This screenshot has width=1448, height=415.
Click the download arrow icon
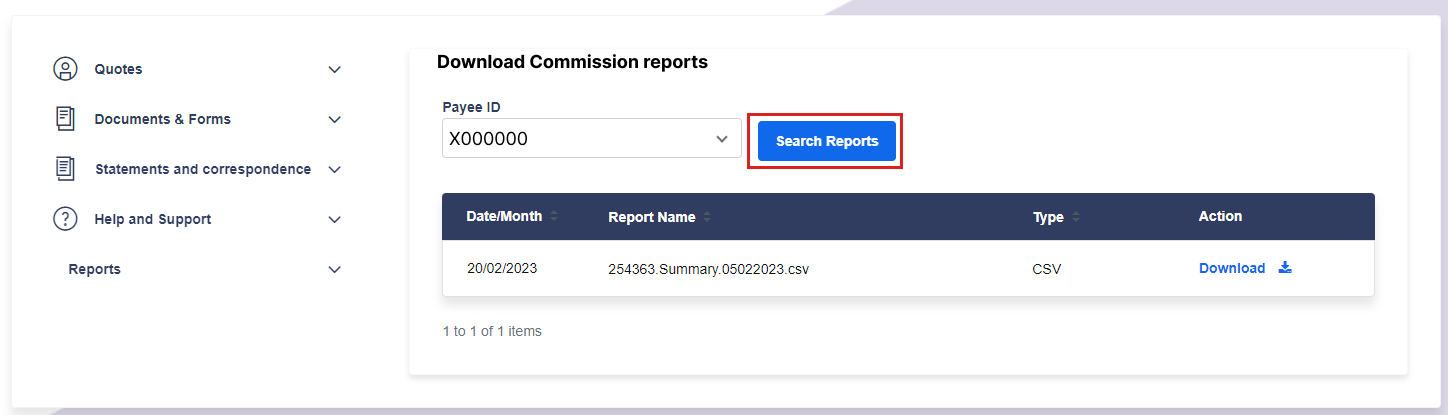point(1286,268)
